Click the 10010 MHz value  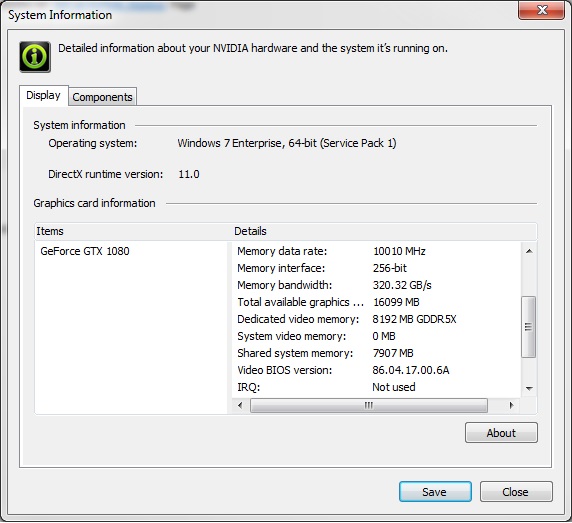[399, 251]
